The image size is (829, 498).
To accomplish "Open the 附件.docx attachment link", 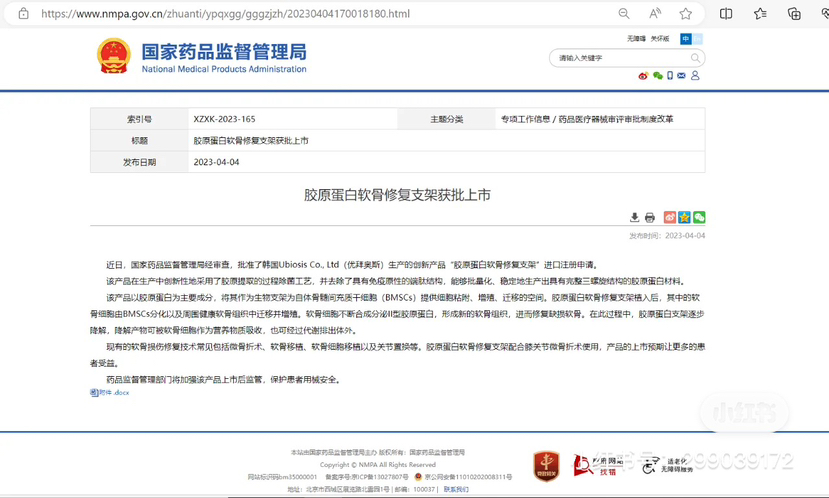I will [109, 392].
